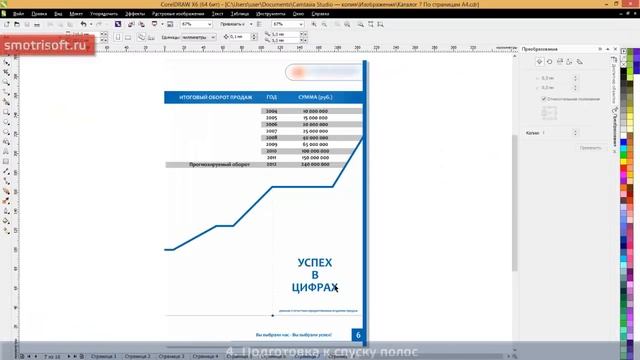
Task: Open the Файл menu
Action: point(18,14)
